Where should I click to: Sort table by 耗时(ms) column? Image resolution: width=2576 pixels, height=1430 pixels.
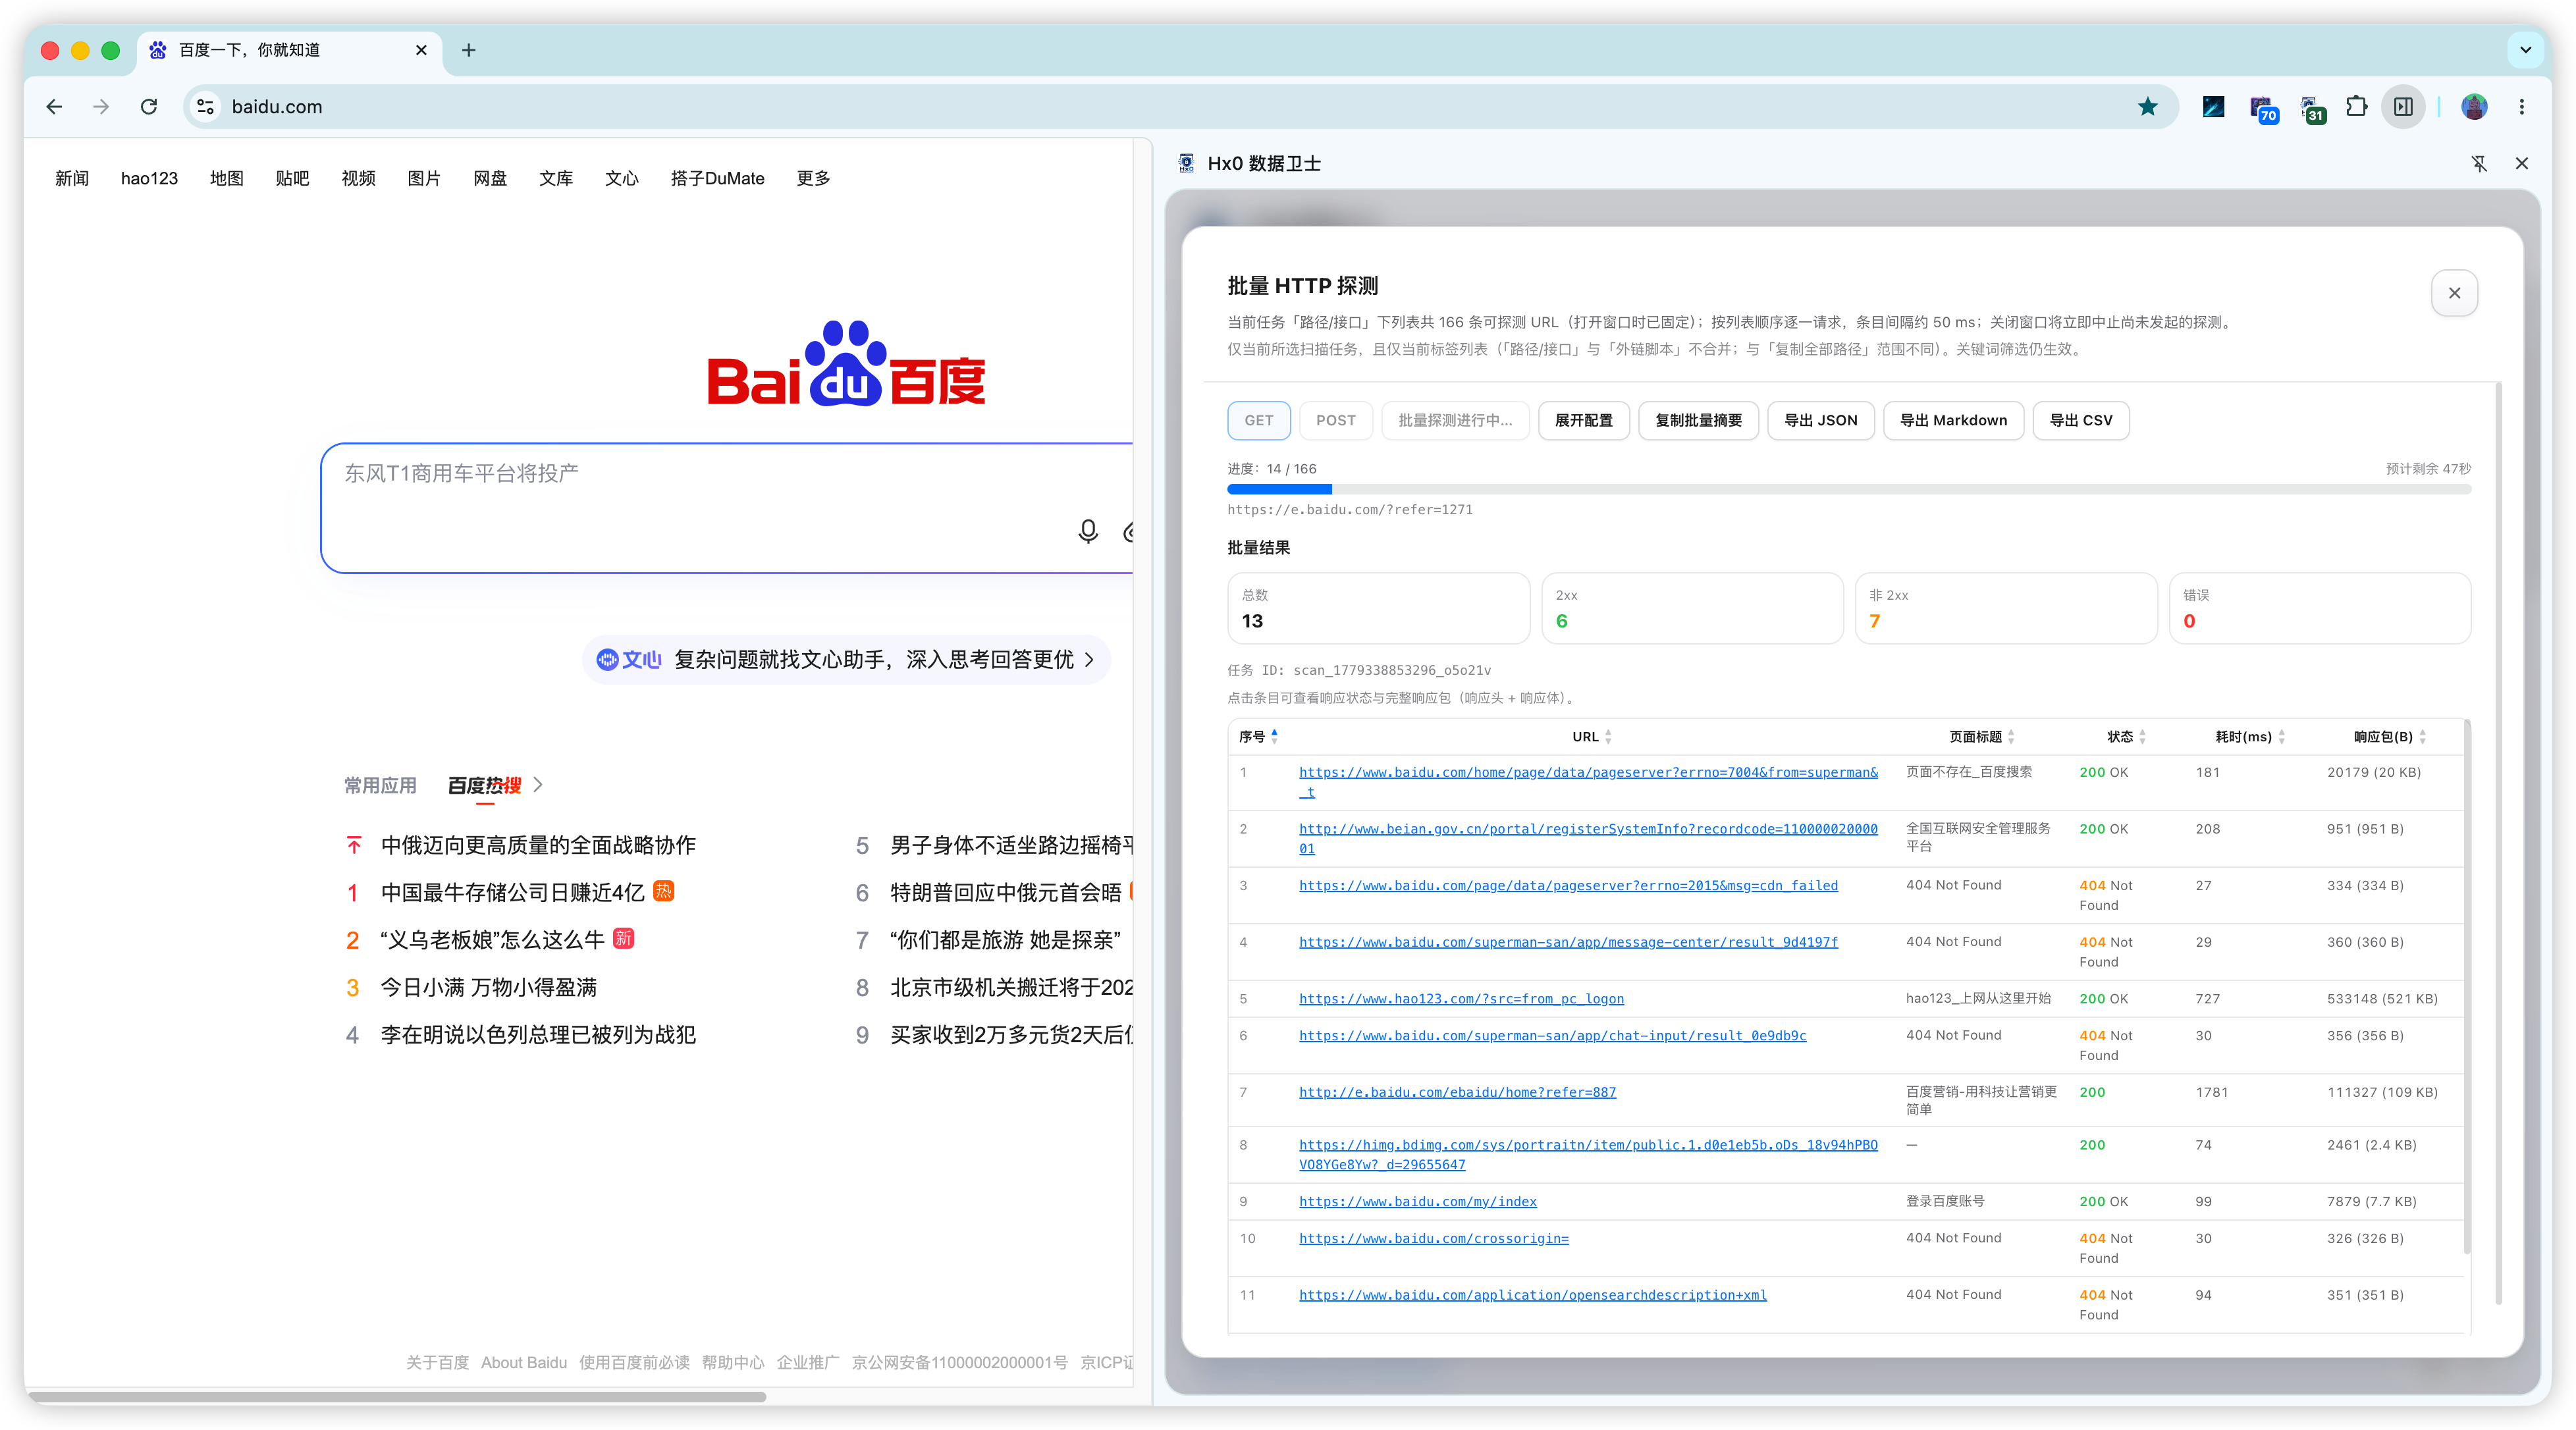click(2250, 737)
